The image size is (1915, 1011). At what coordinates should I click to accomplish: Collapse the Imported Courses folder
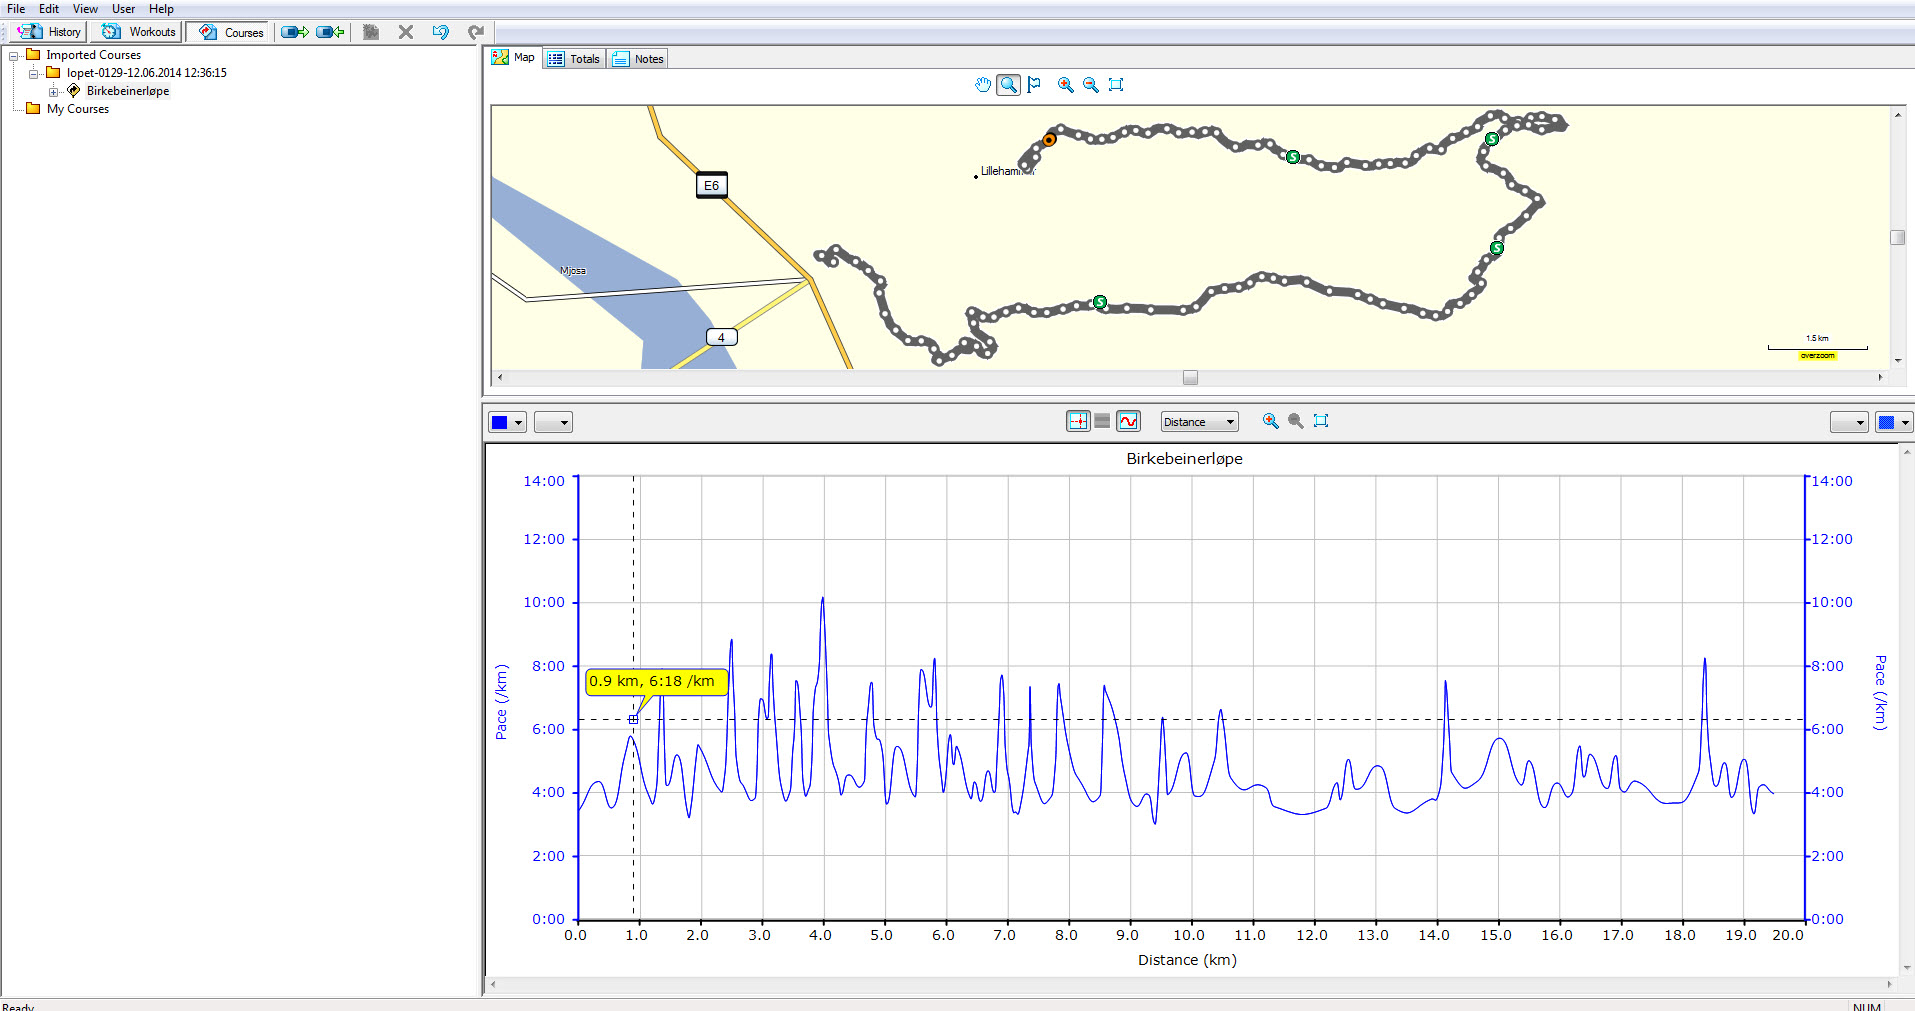pyautogui.click(x=14, y=56)
